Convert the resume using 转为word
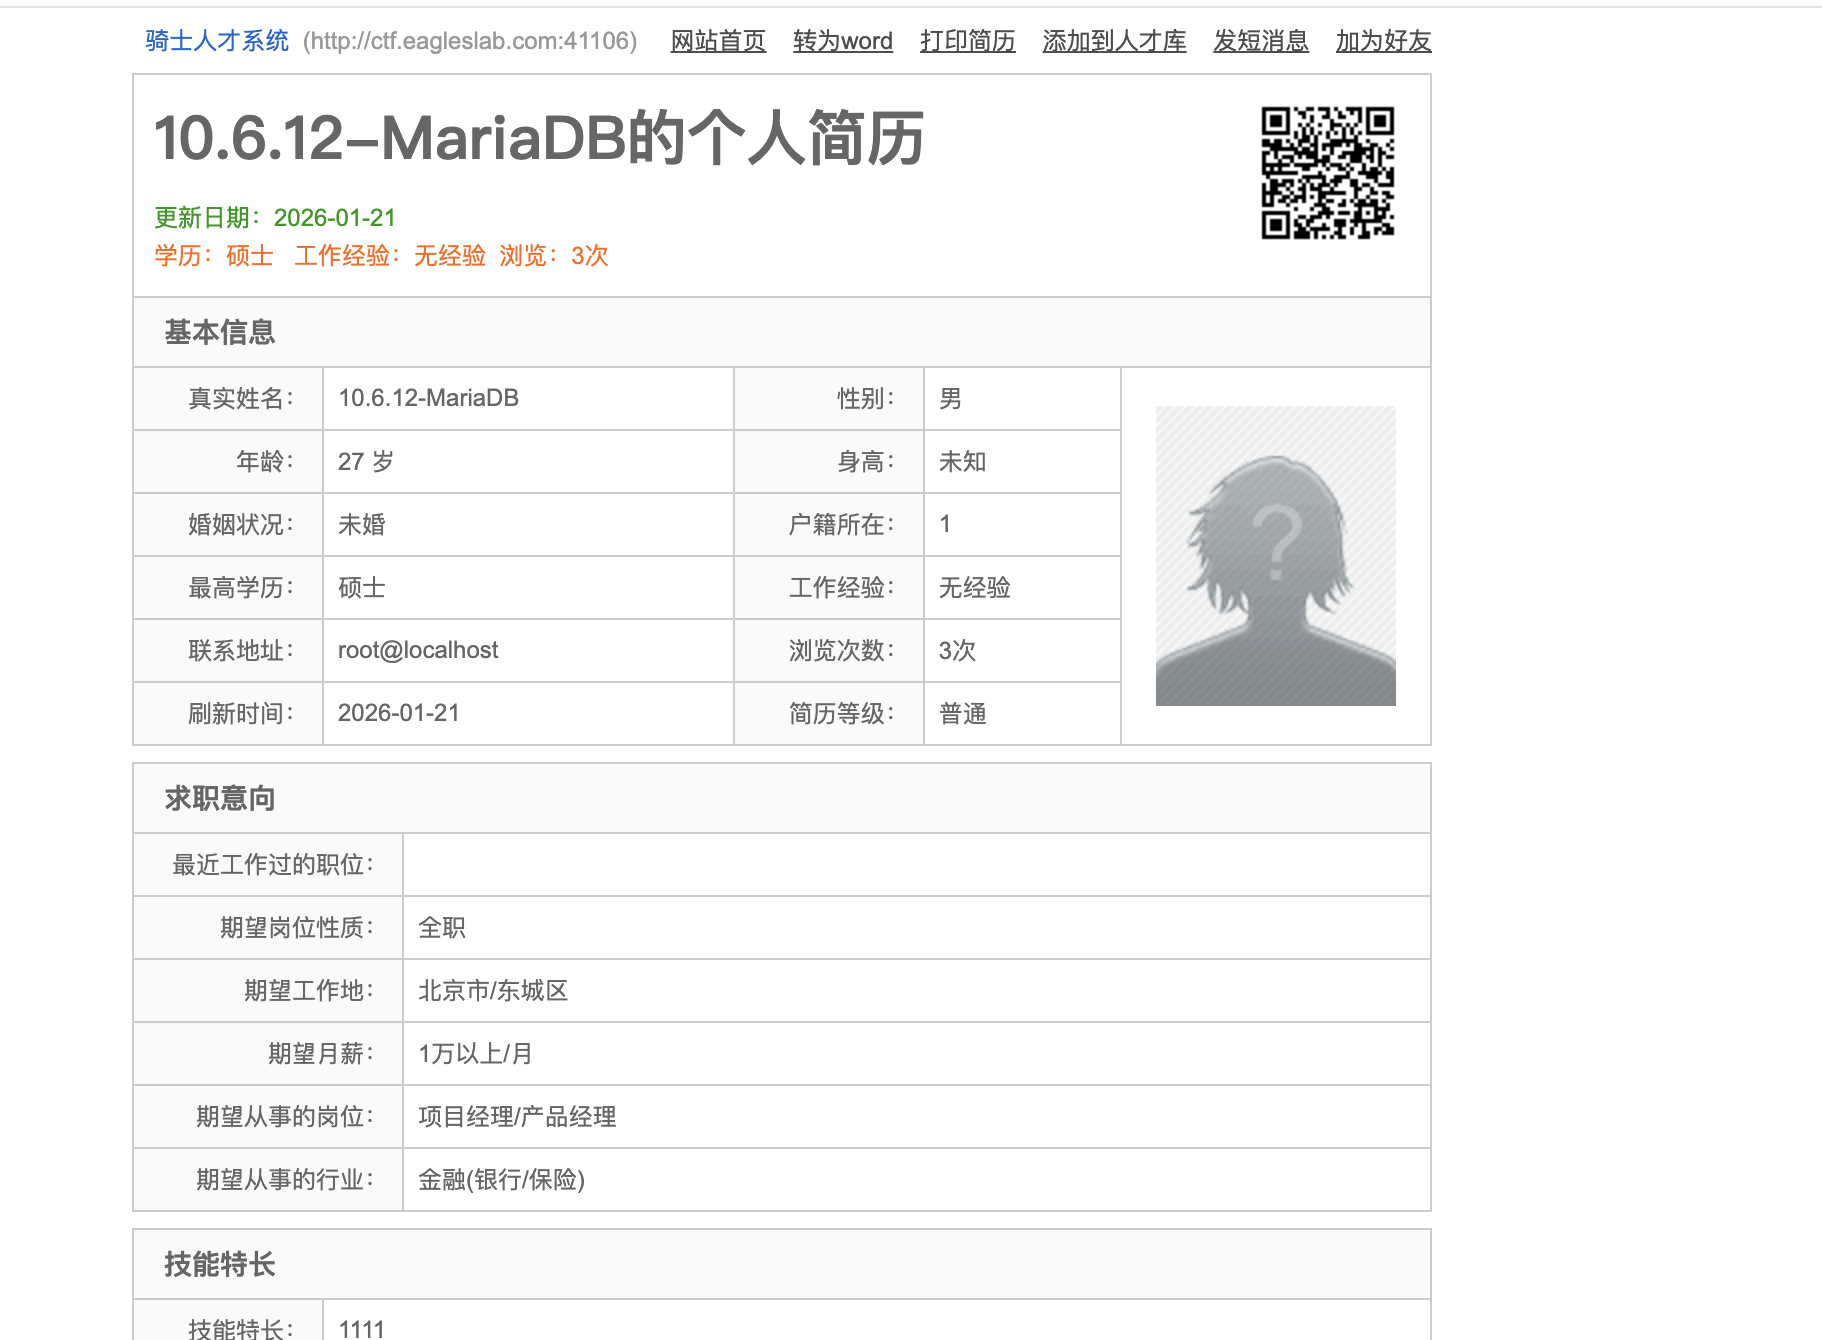The width and height of the screenshot is (1822, 1340). [842, 41]
